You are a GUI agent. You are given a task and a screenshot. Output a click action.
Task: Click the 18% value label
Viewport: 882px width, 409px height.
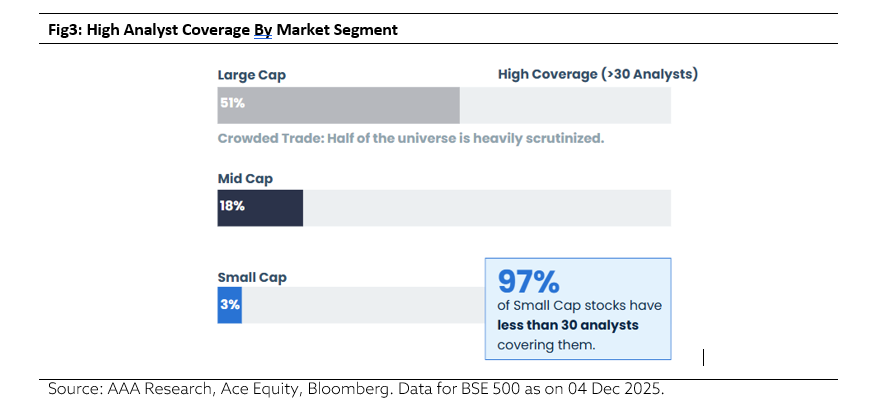coord(232,207)
